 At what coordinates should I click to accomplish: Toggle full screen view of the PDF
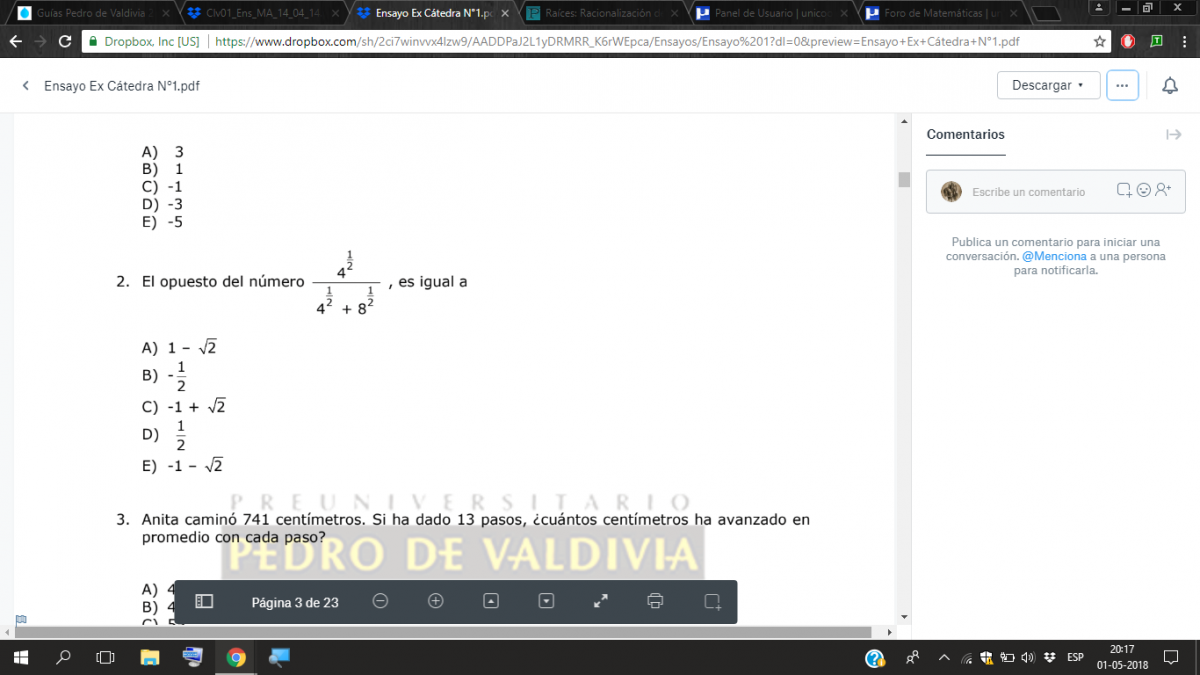(601, 601)
